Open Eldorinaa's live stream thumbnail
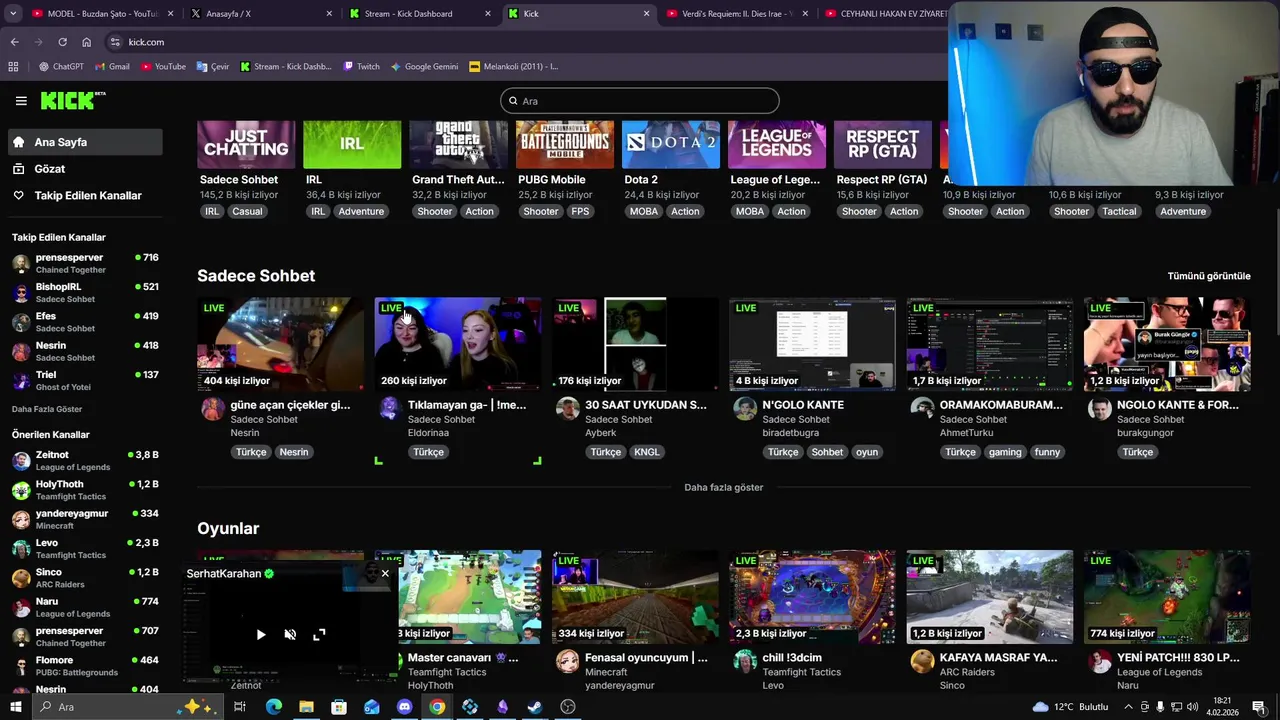The width and height of the screenshot is (1280, 720). [x=458, y=344]
